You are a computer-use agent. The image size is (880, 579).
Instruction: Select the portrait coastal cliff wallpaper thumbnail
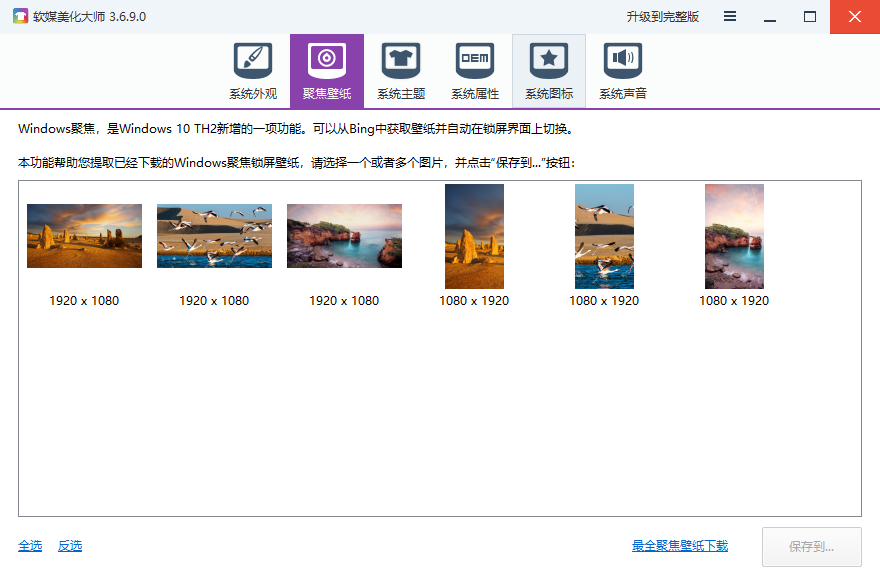[734, 236]
